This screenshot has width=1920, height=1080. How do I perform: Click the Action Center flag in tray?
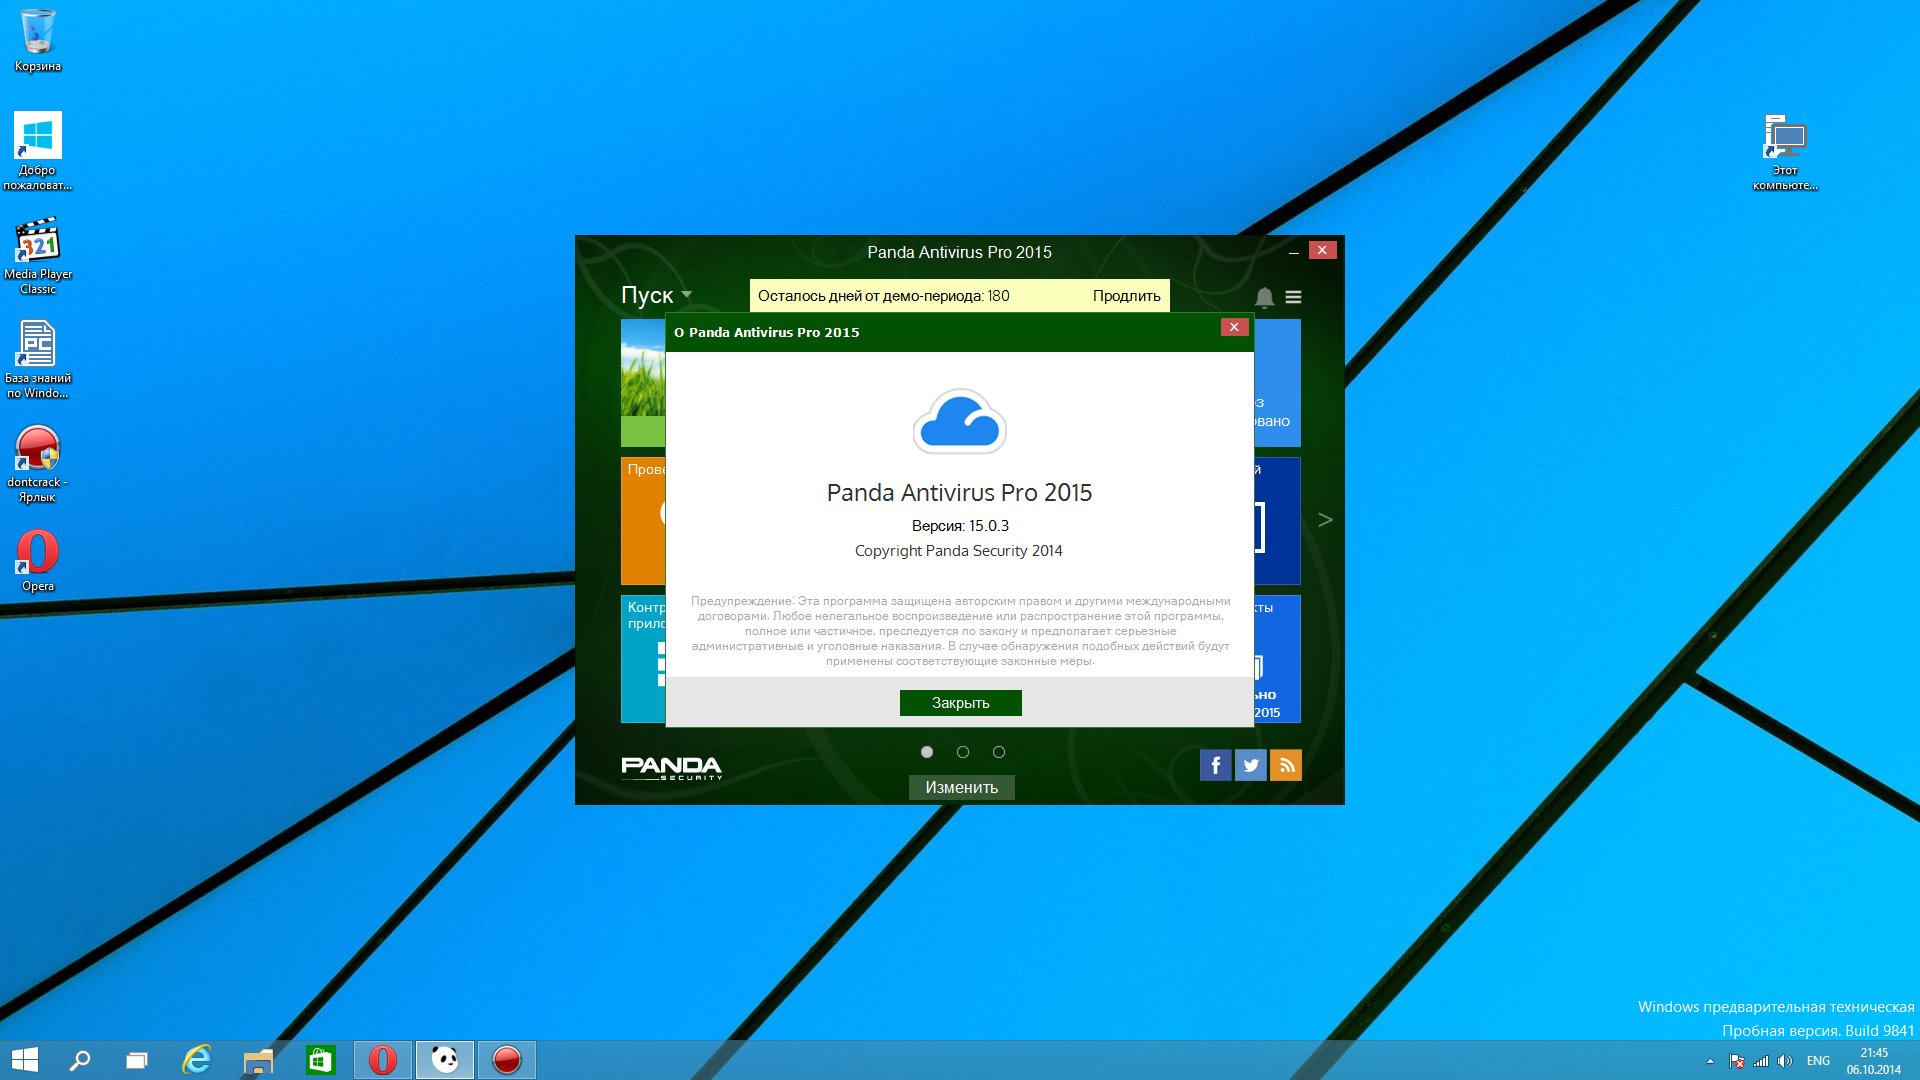click(1737, 1061)
